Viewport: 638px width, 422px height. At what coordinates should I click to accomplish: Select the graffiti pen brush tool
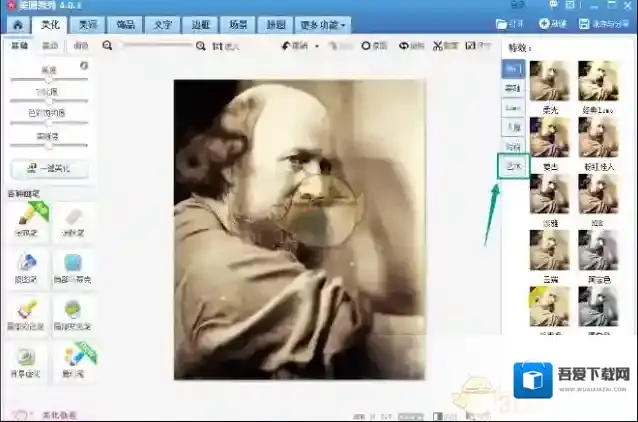[27, 222]
